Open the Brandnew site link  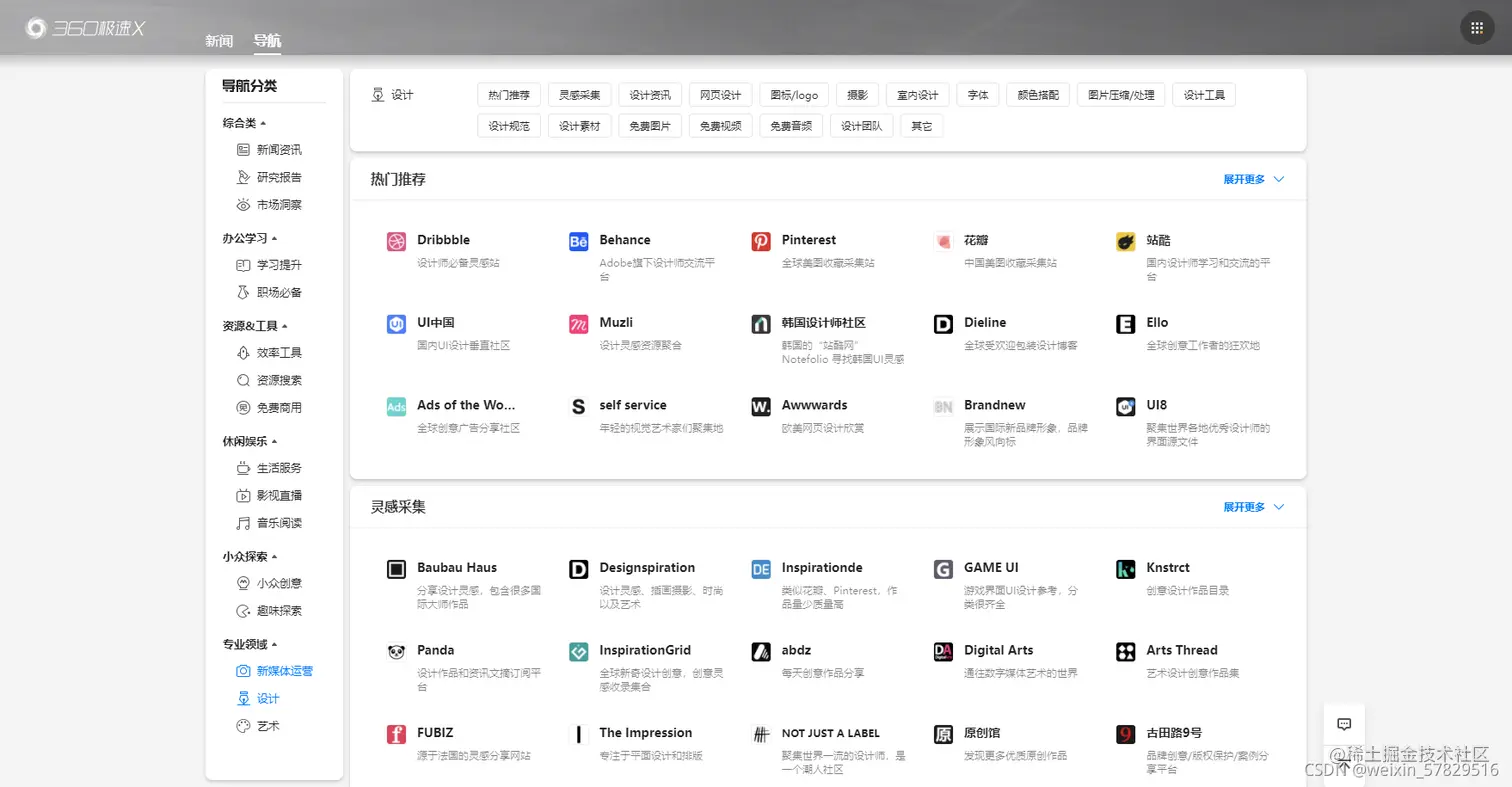pyautogui.click(x=994, y=405)
